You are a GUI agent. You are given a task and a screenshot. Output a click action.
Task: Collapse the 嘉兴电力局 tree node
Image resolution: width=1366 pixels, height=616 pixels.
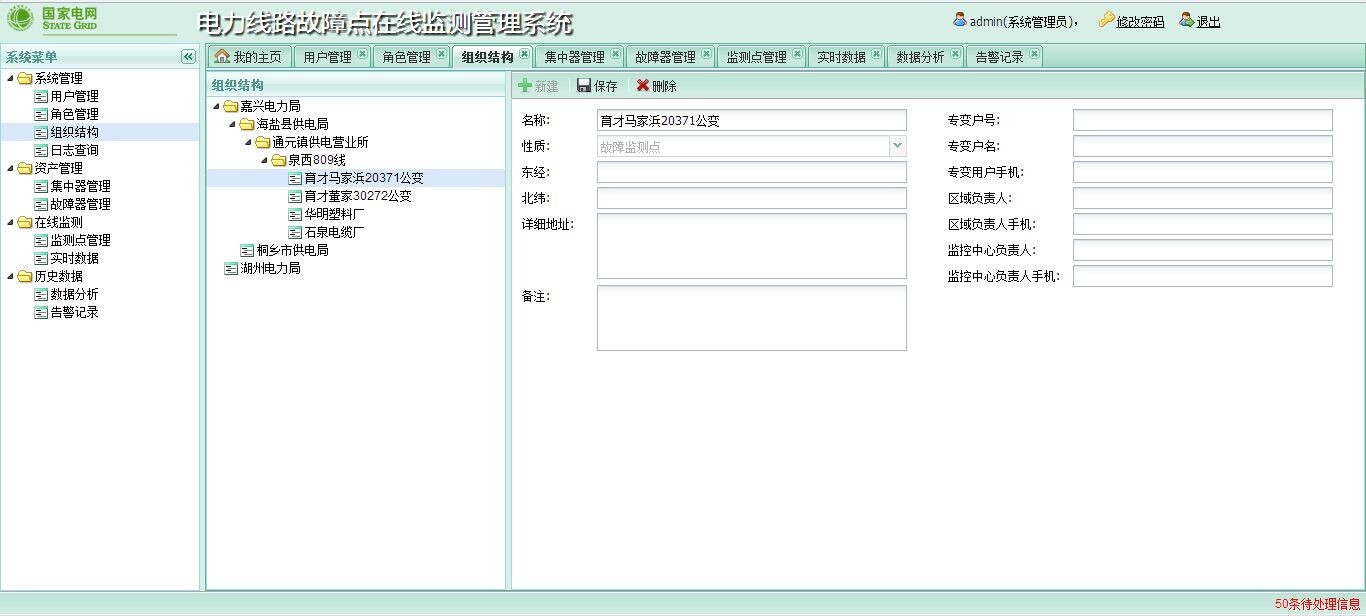pos(217,106)
